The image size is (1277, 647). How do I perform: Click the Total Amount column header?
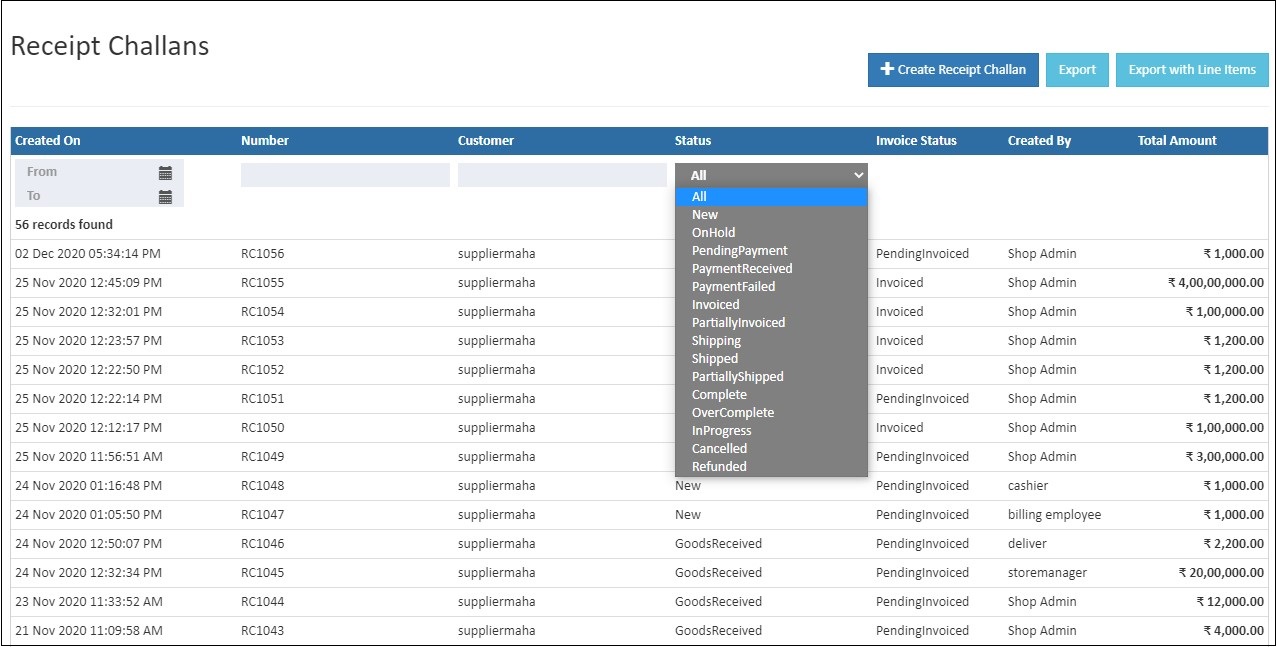[1177, 141]
